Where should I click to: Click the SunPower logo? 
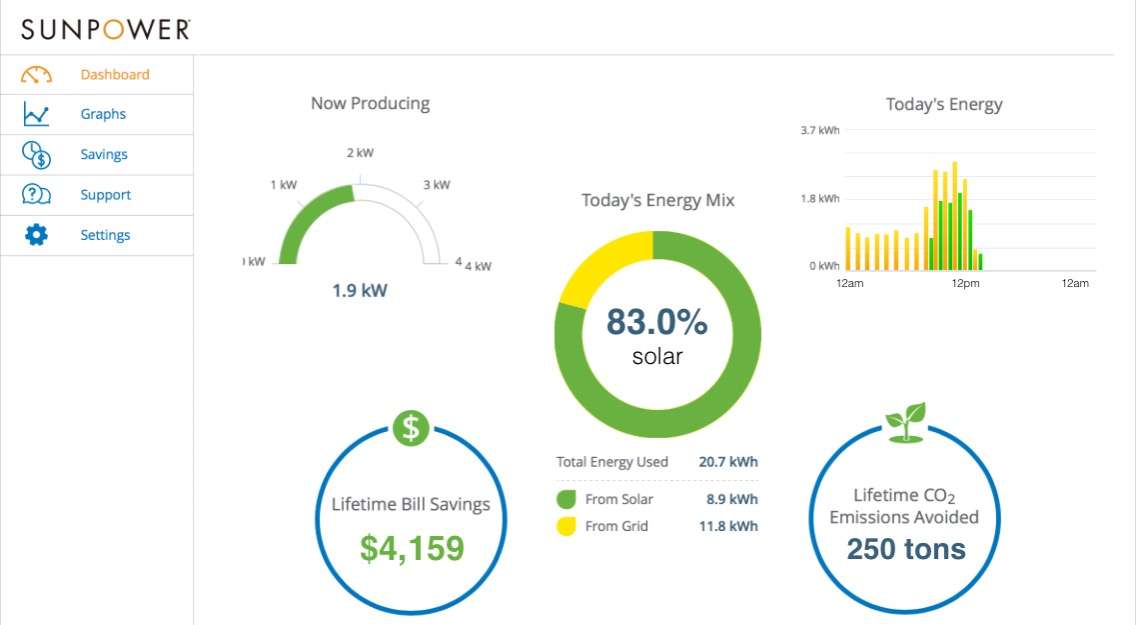click(105, 29)
